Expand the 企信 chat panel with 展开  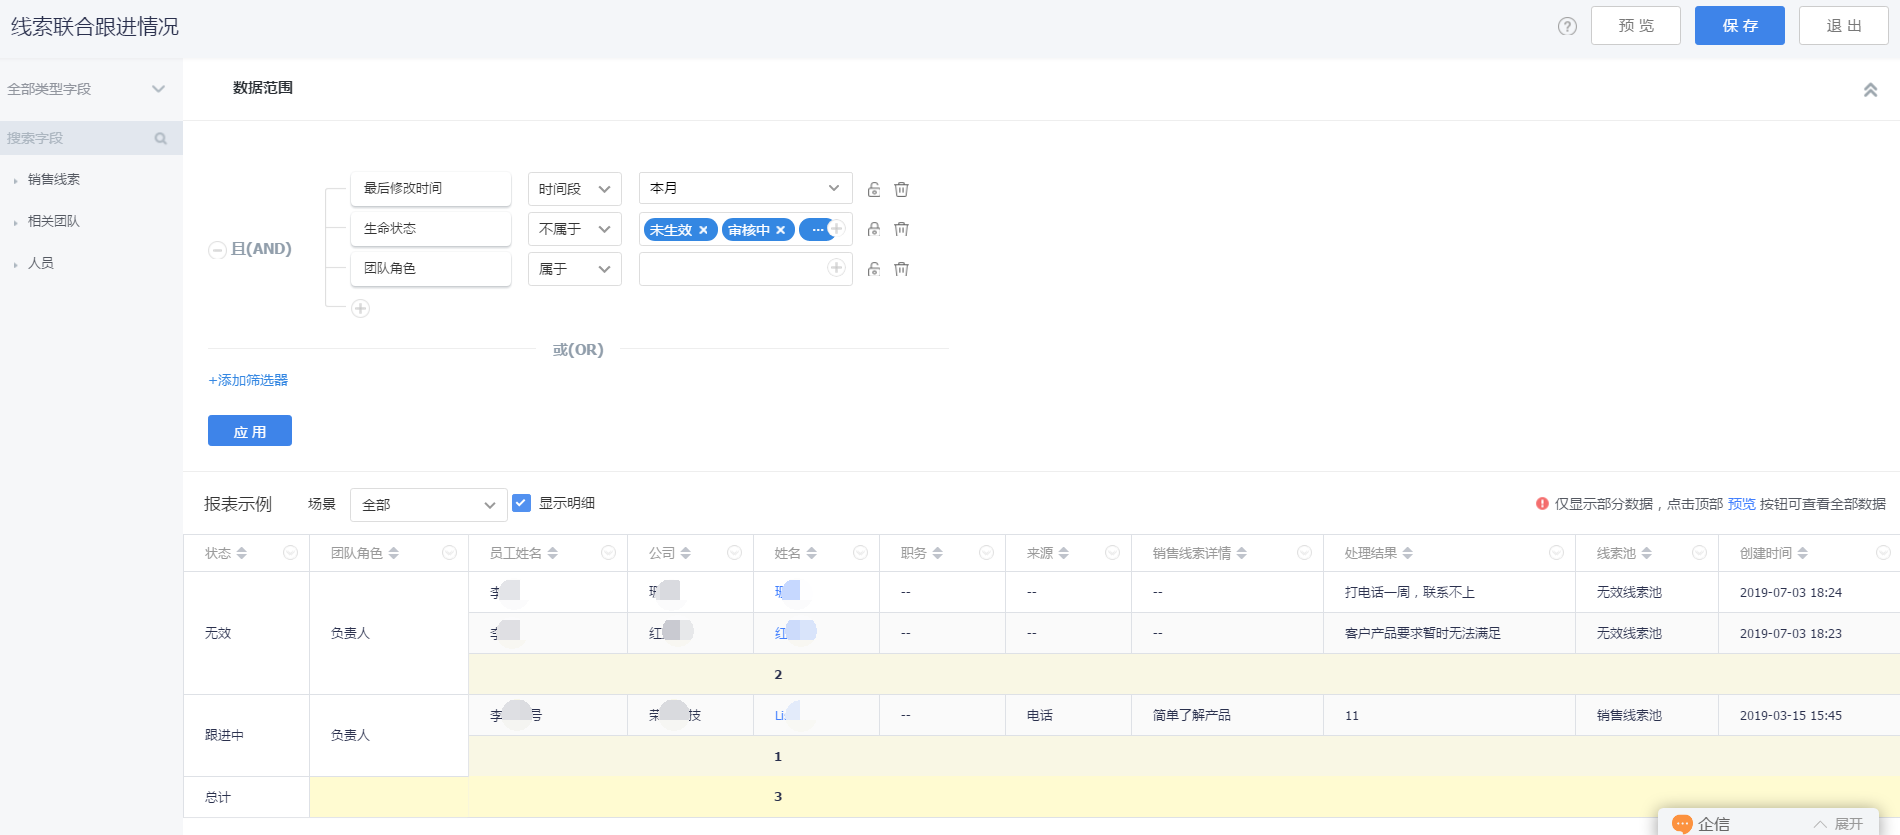click(1838, 824)
